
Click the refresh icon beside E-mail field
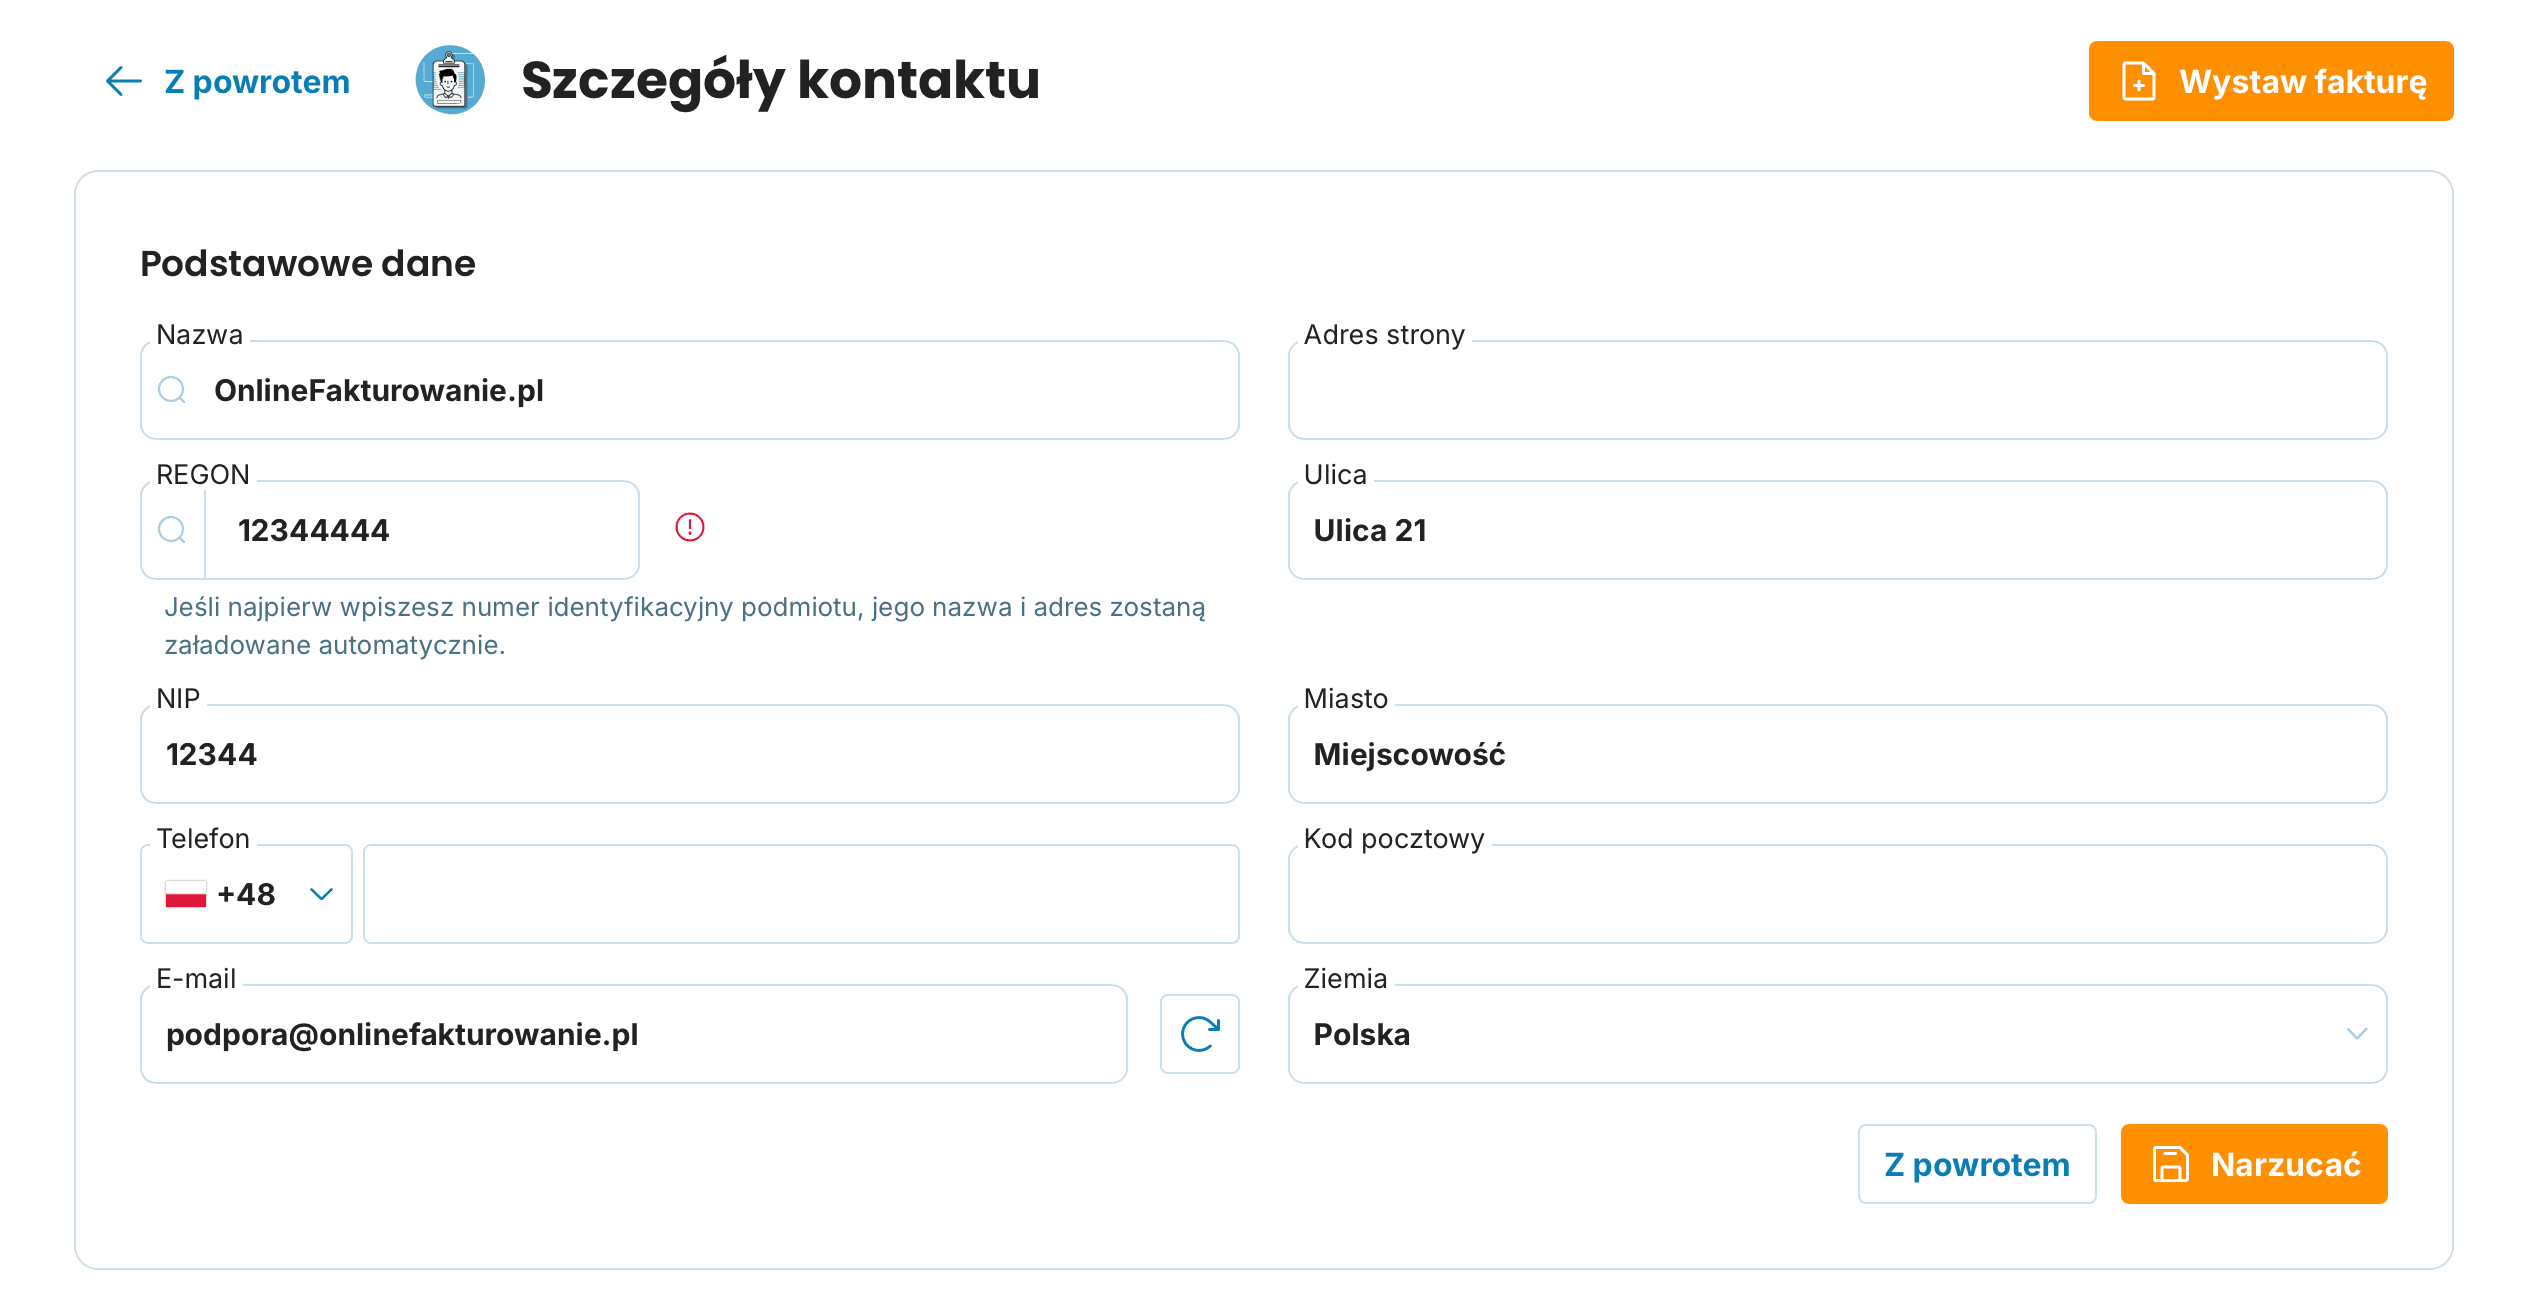pos(1200,1034)
